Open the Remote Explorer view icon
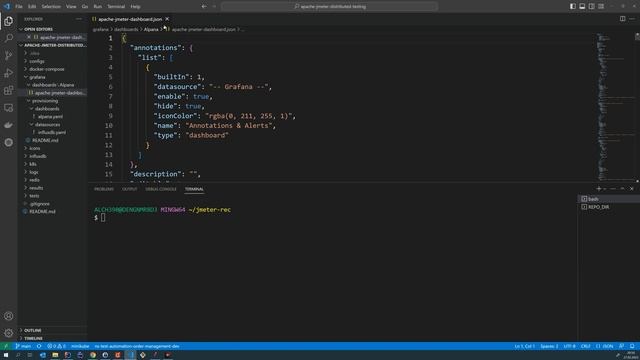The height and width of the screenshot is (360, 640). point(9,108)
